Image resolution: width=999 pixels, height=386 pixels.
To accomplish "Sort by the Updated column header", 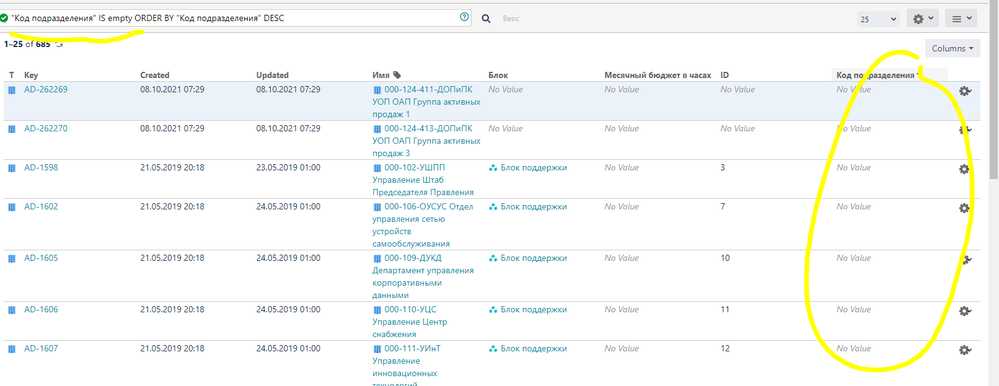I will tap(272, 75).
